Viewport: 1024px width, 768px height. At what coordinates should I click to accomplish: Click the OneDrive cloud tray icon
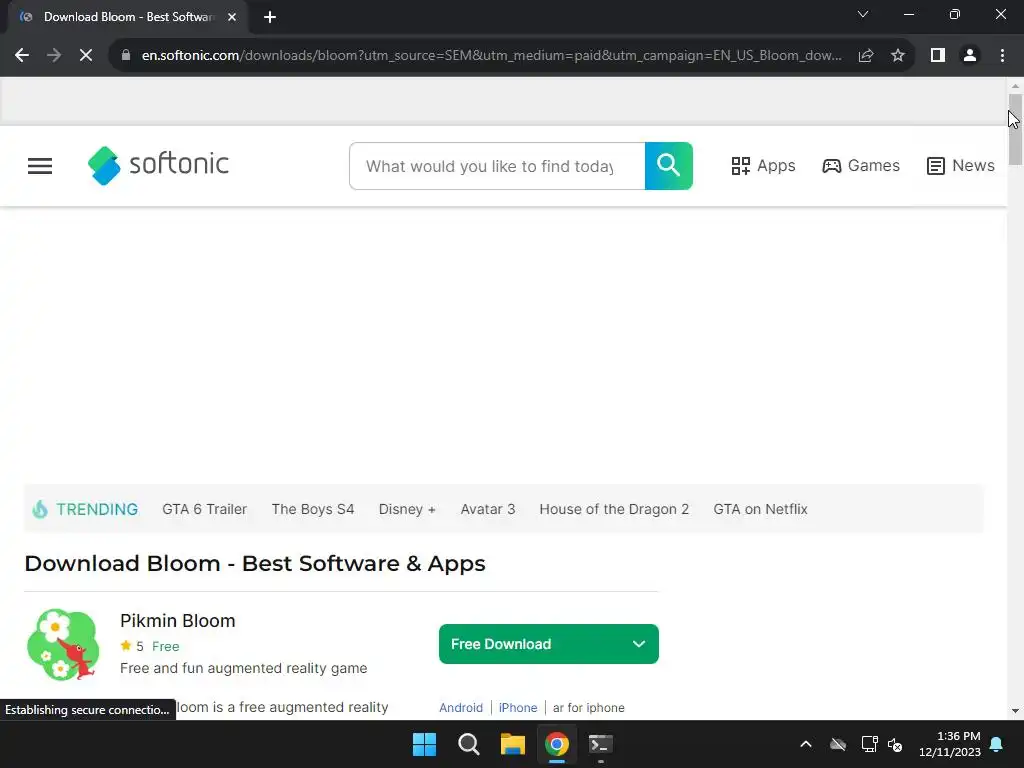coord(838,744)
